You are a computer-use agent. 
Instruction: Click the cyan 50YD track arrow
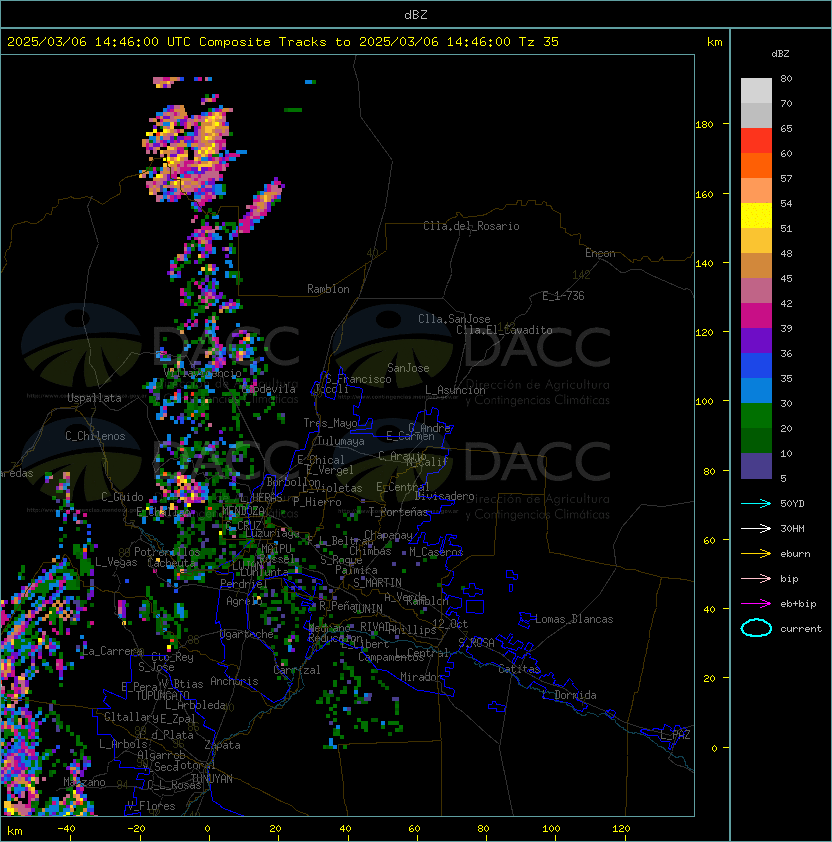coord(756,503)
